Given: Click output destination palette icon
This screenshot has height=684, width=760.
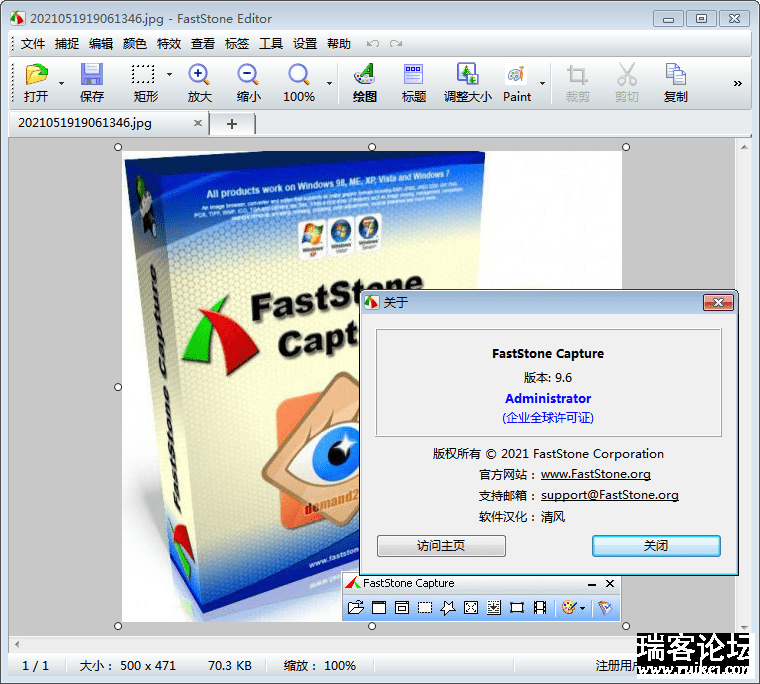Looking at the screenshot, I should tap(569, 607).
